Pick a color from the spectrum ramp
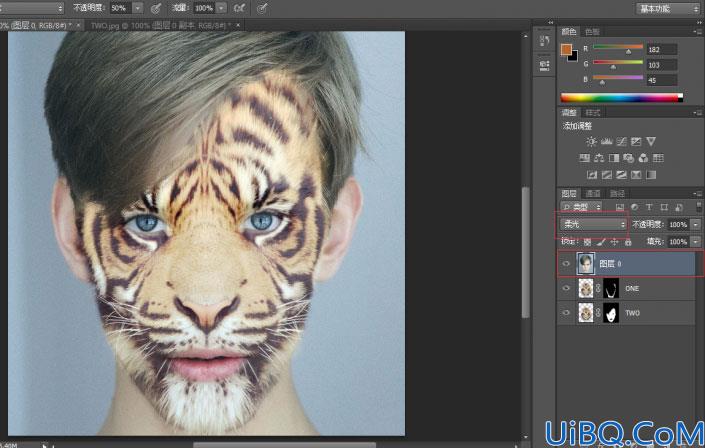The image size is (705, 448). pos(621,98)
